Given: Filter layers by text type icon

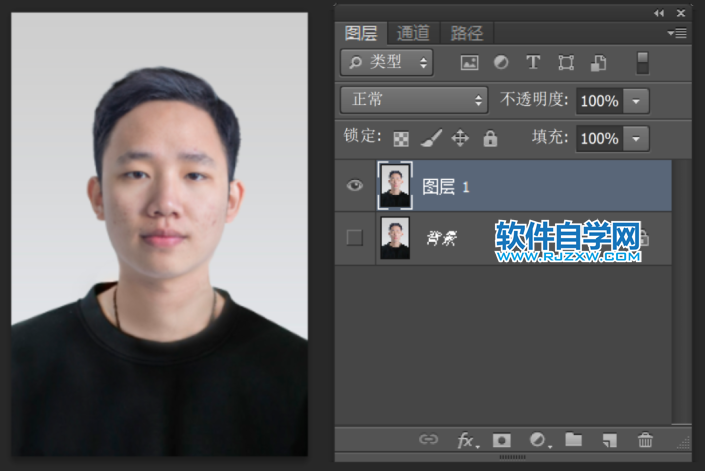Looking at the screenshot, I should pos(533,62).
